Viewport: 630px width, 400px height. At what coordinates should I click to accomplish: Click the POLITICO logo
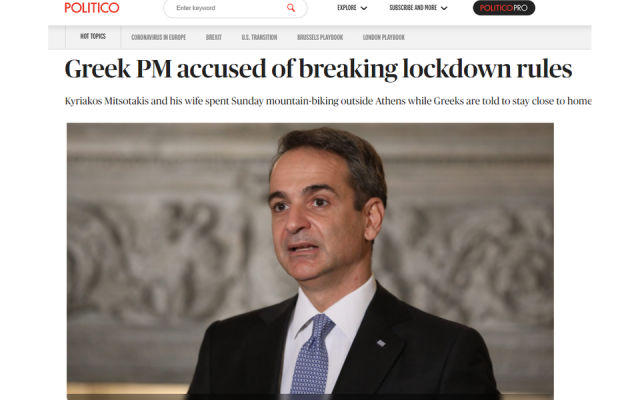coord(92,8)
